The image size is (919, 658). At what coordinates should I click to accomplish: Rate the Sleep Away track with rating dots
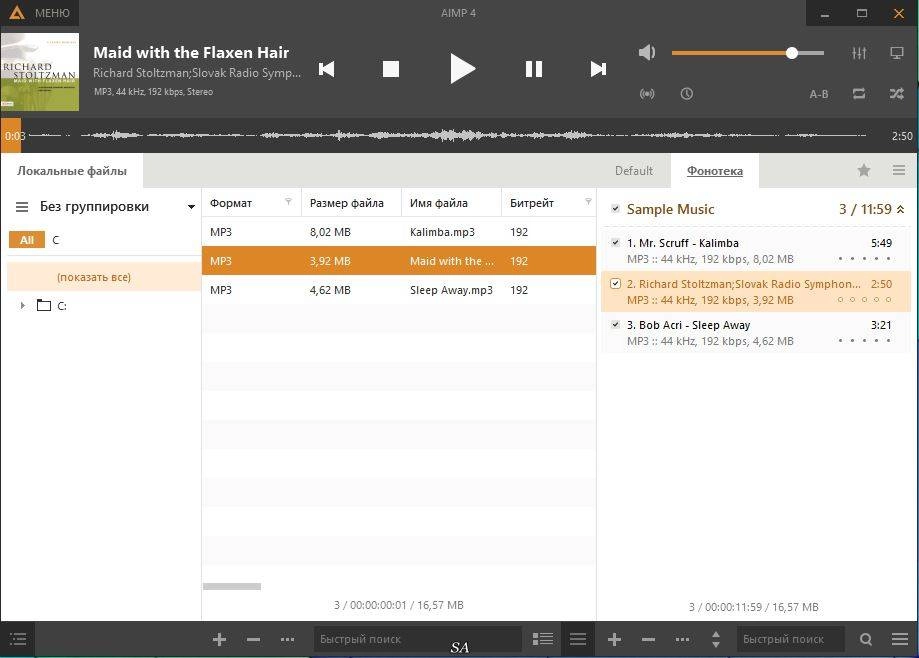click(x=864, y=340)
